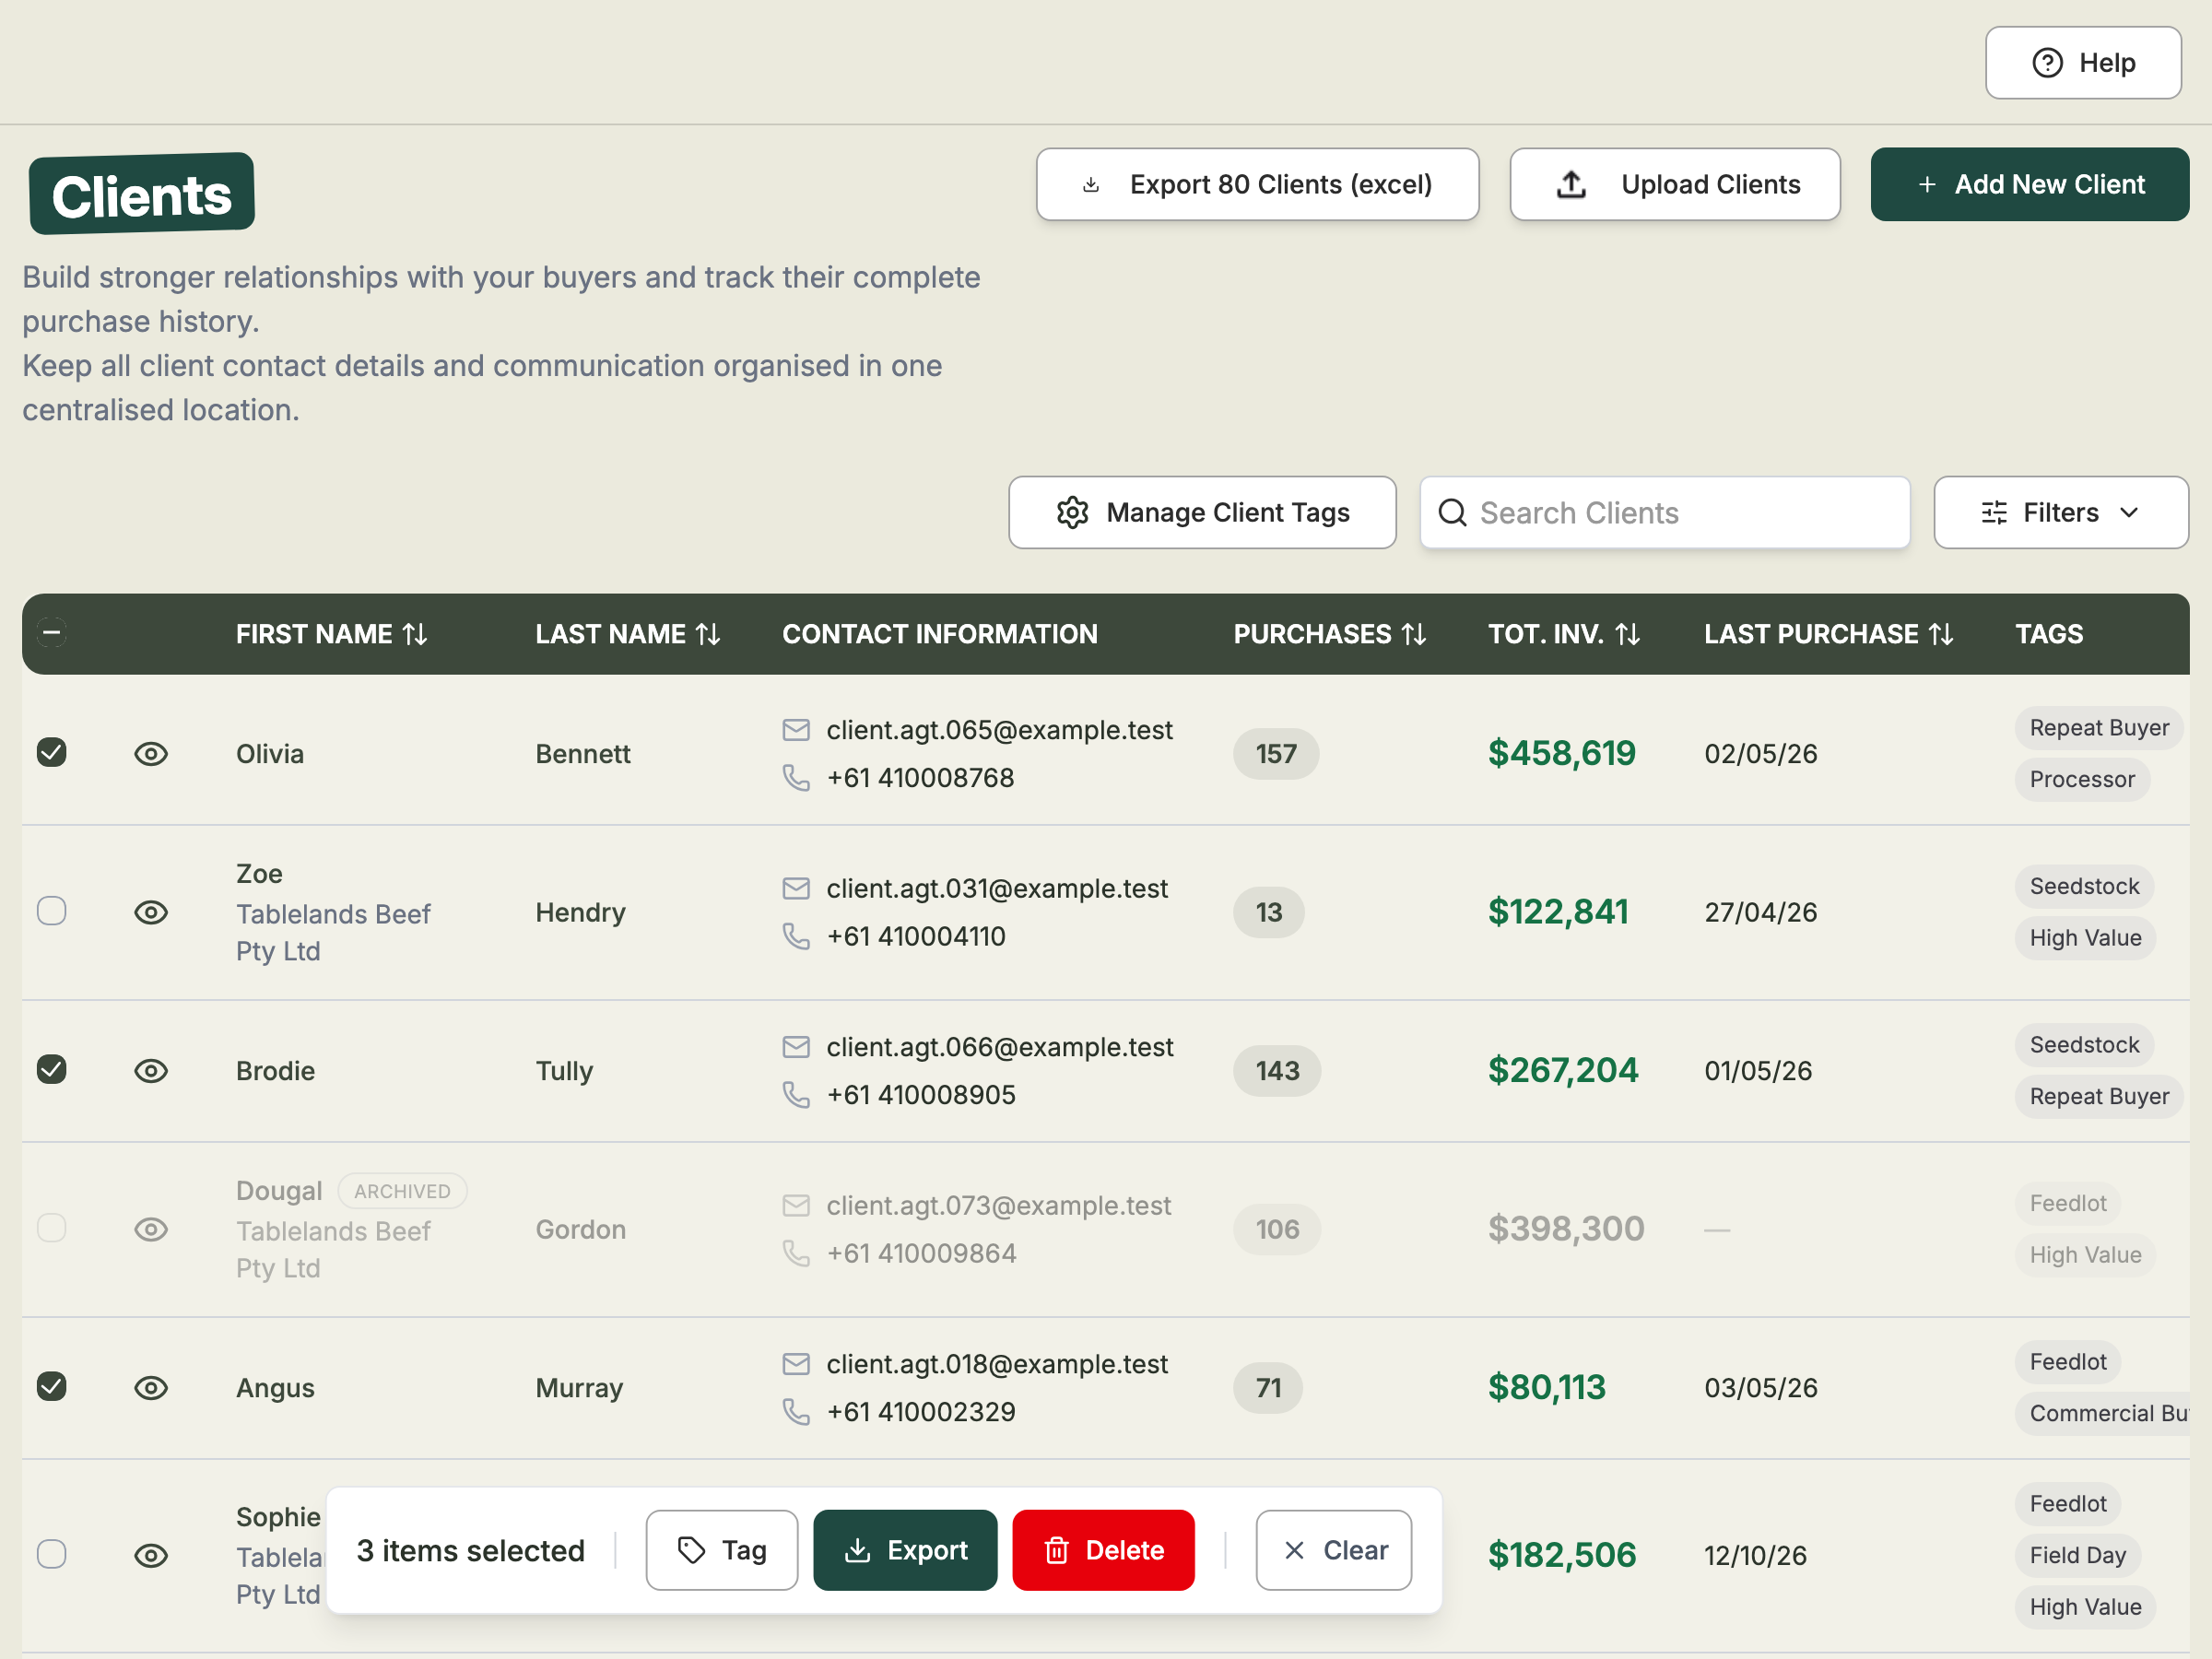Open the Filters dropdown

click(x=2061, y=513)
